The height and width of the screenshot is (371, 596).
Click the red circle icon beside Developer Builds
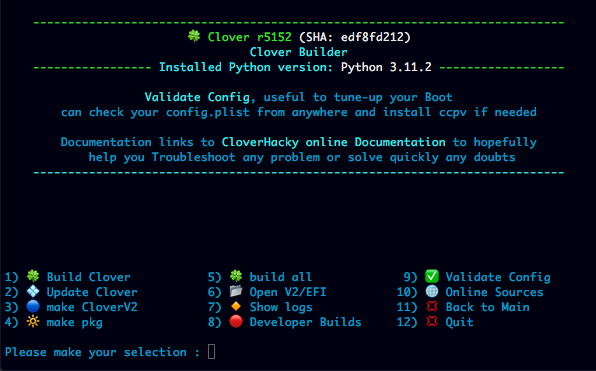[236, 322]
